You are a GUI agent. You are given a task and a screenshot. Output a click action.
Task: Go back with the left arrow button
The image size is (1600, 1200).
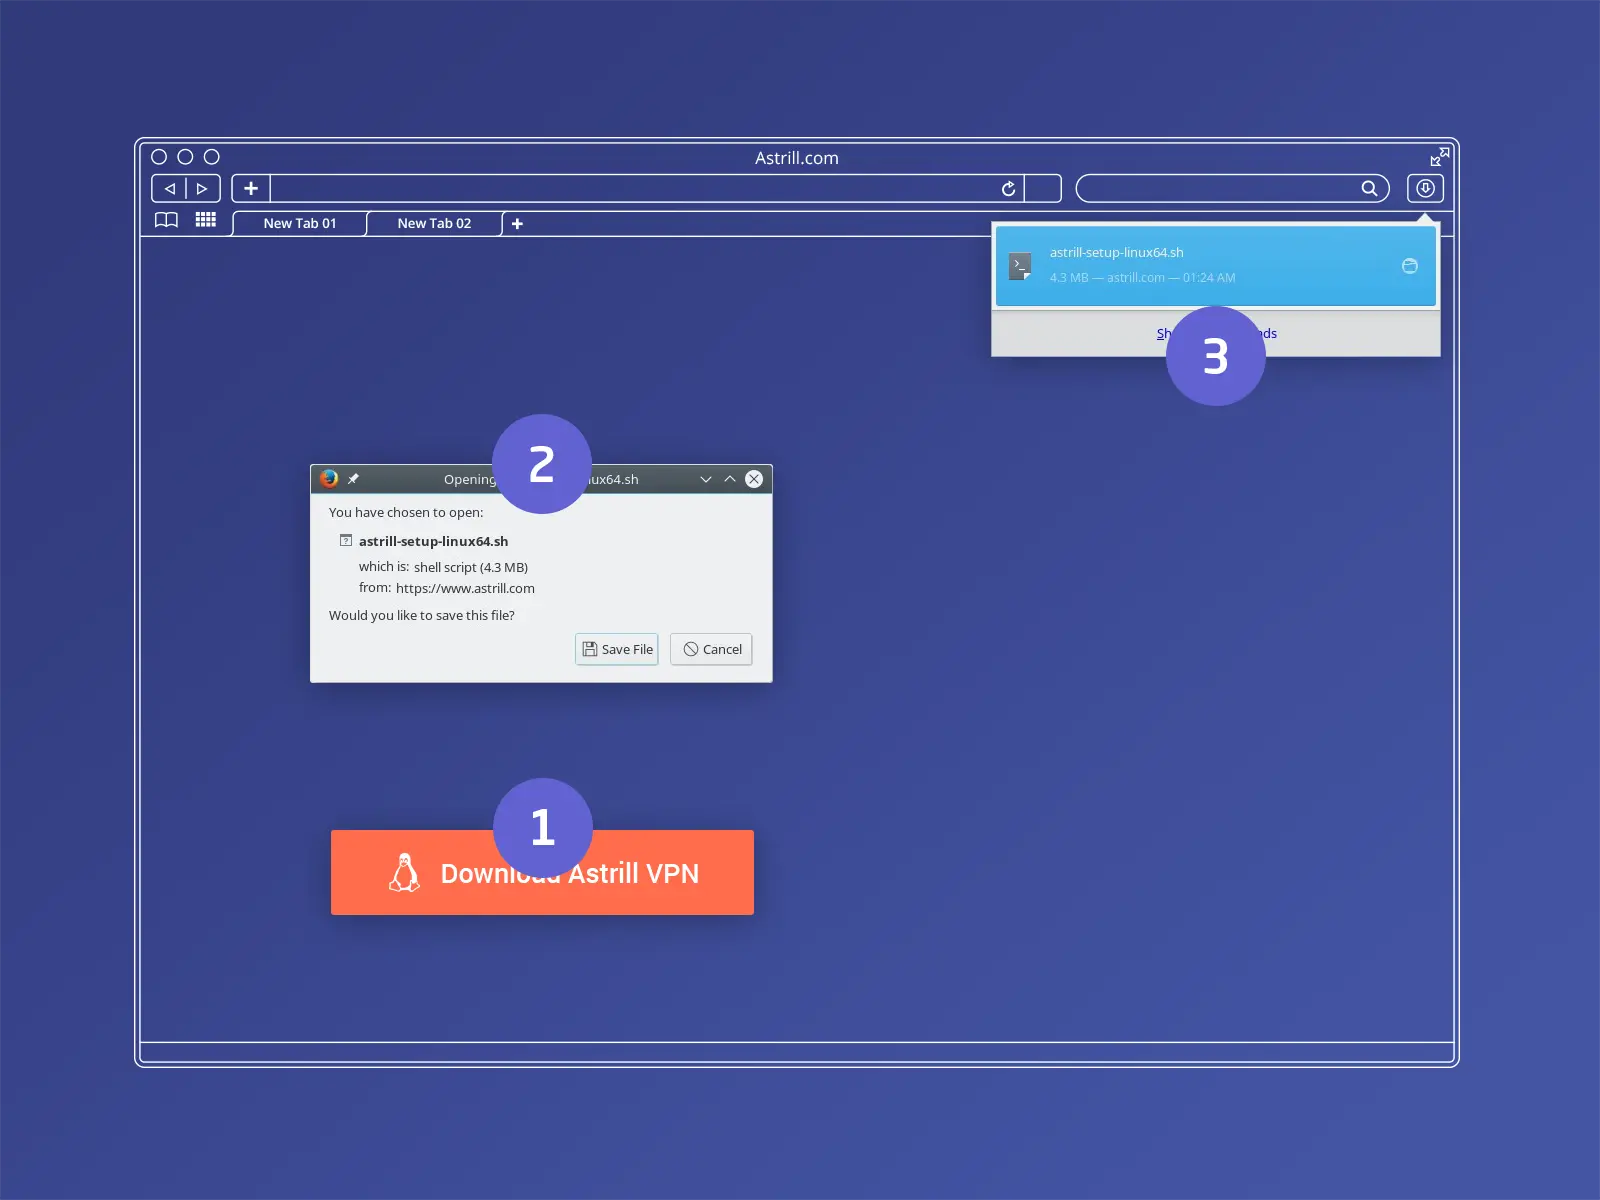[169, 188]
